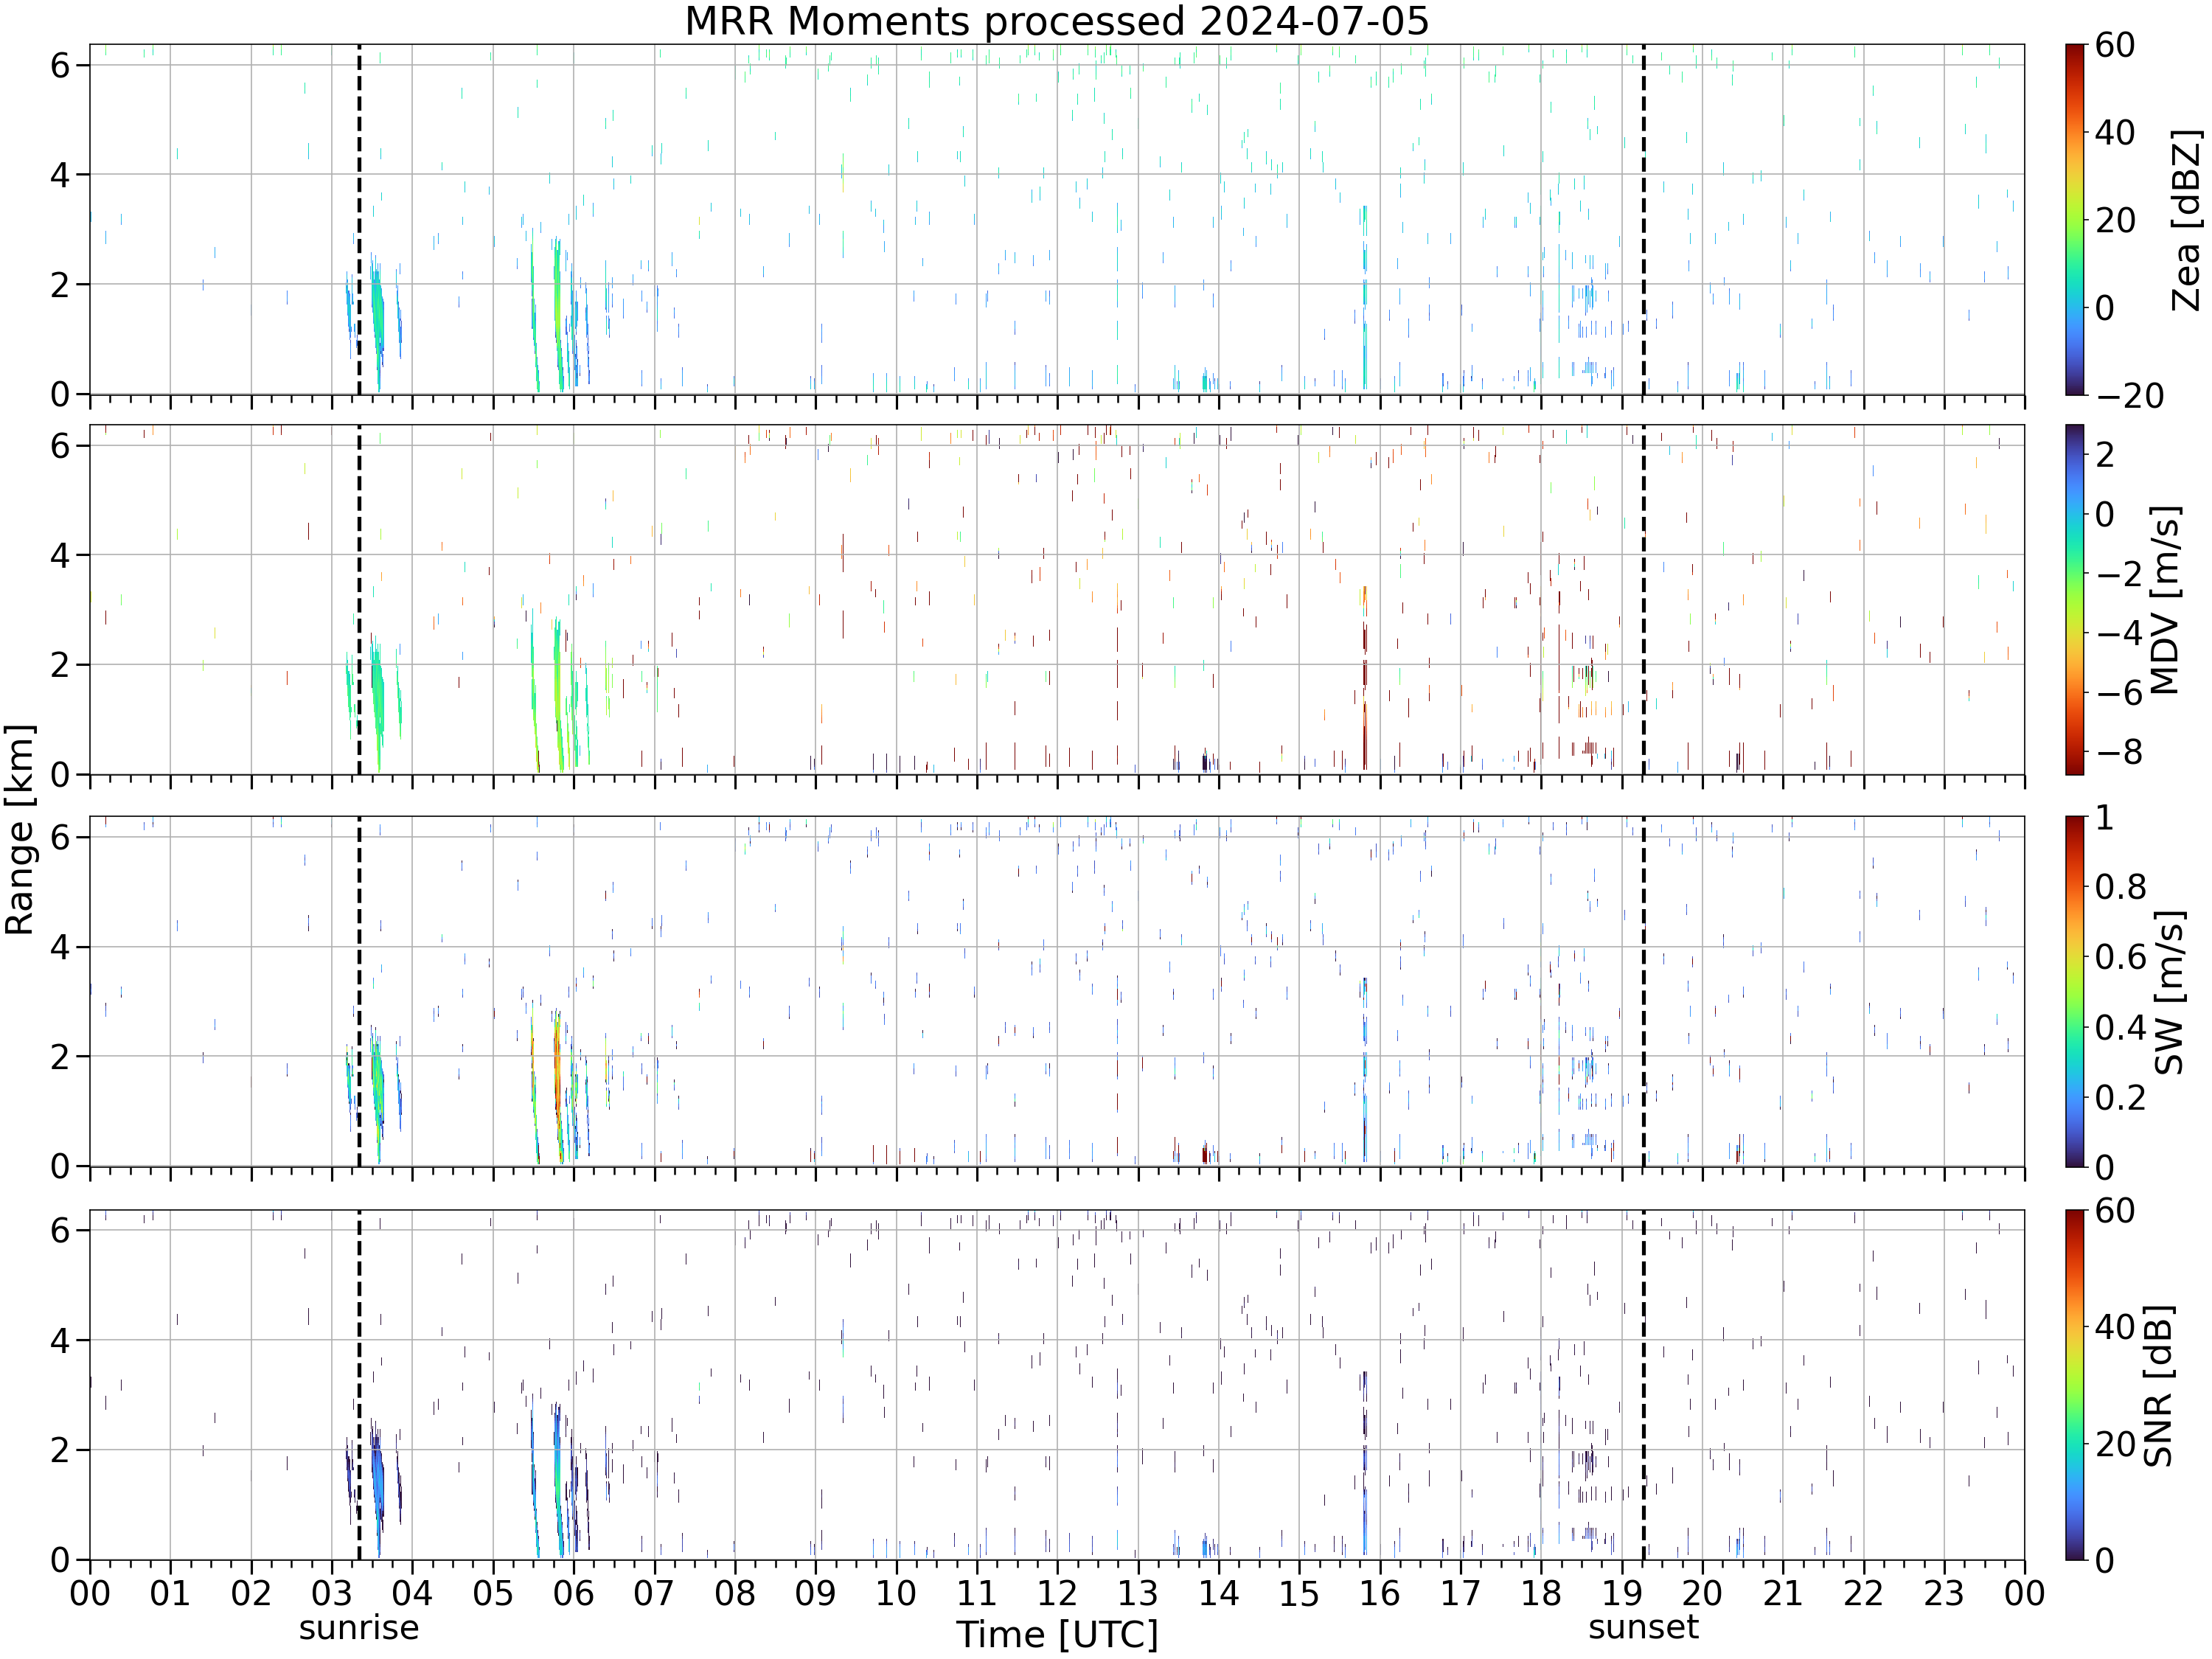
Task: Click the SNR [dB] colorbar
Action: (2075, 1384)
